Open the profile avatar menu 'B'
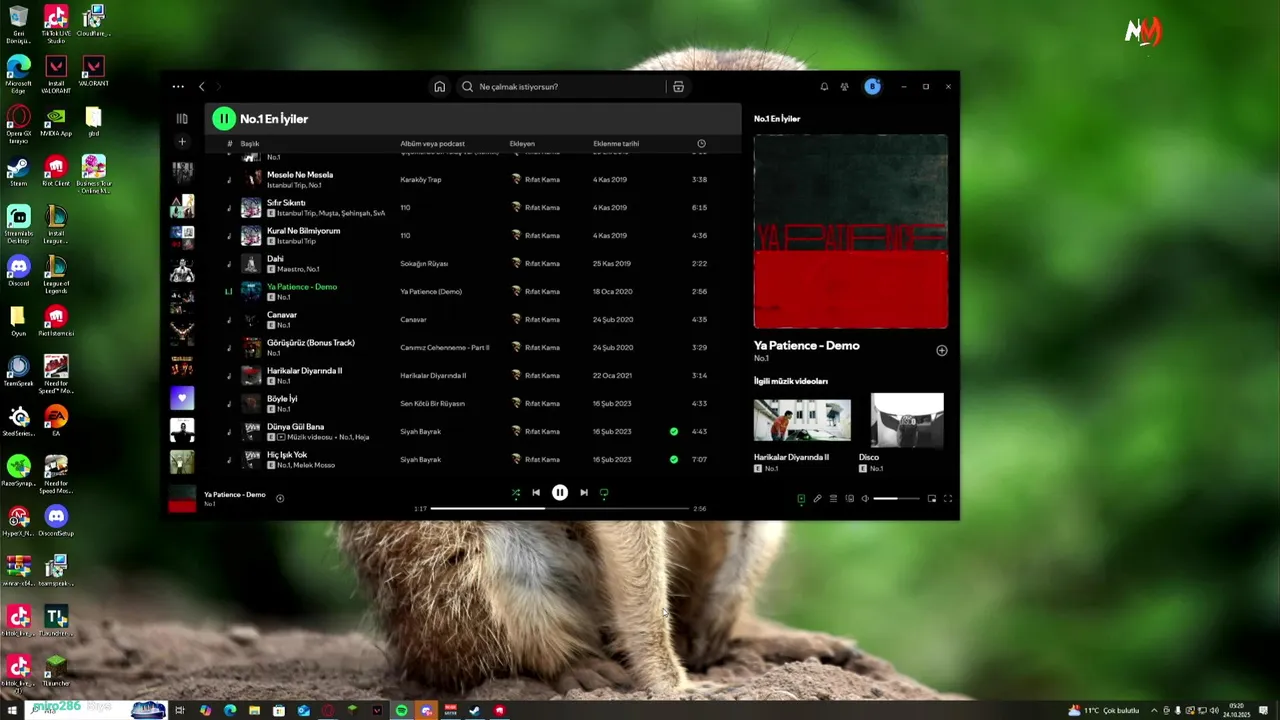Screen dimensions: 1280x720 [872, 87]
